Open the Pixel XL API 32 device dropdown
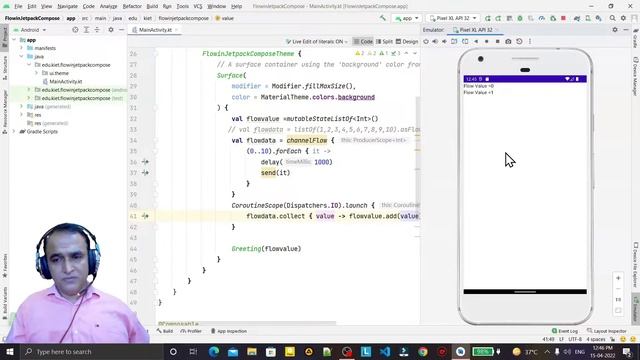The height and width of the screenshot is (360, 640). coord(453,18)
